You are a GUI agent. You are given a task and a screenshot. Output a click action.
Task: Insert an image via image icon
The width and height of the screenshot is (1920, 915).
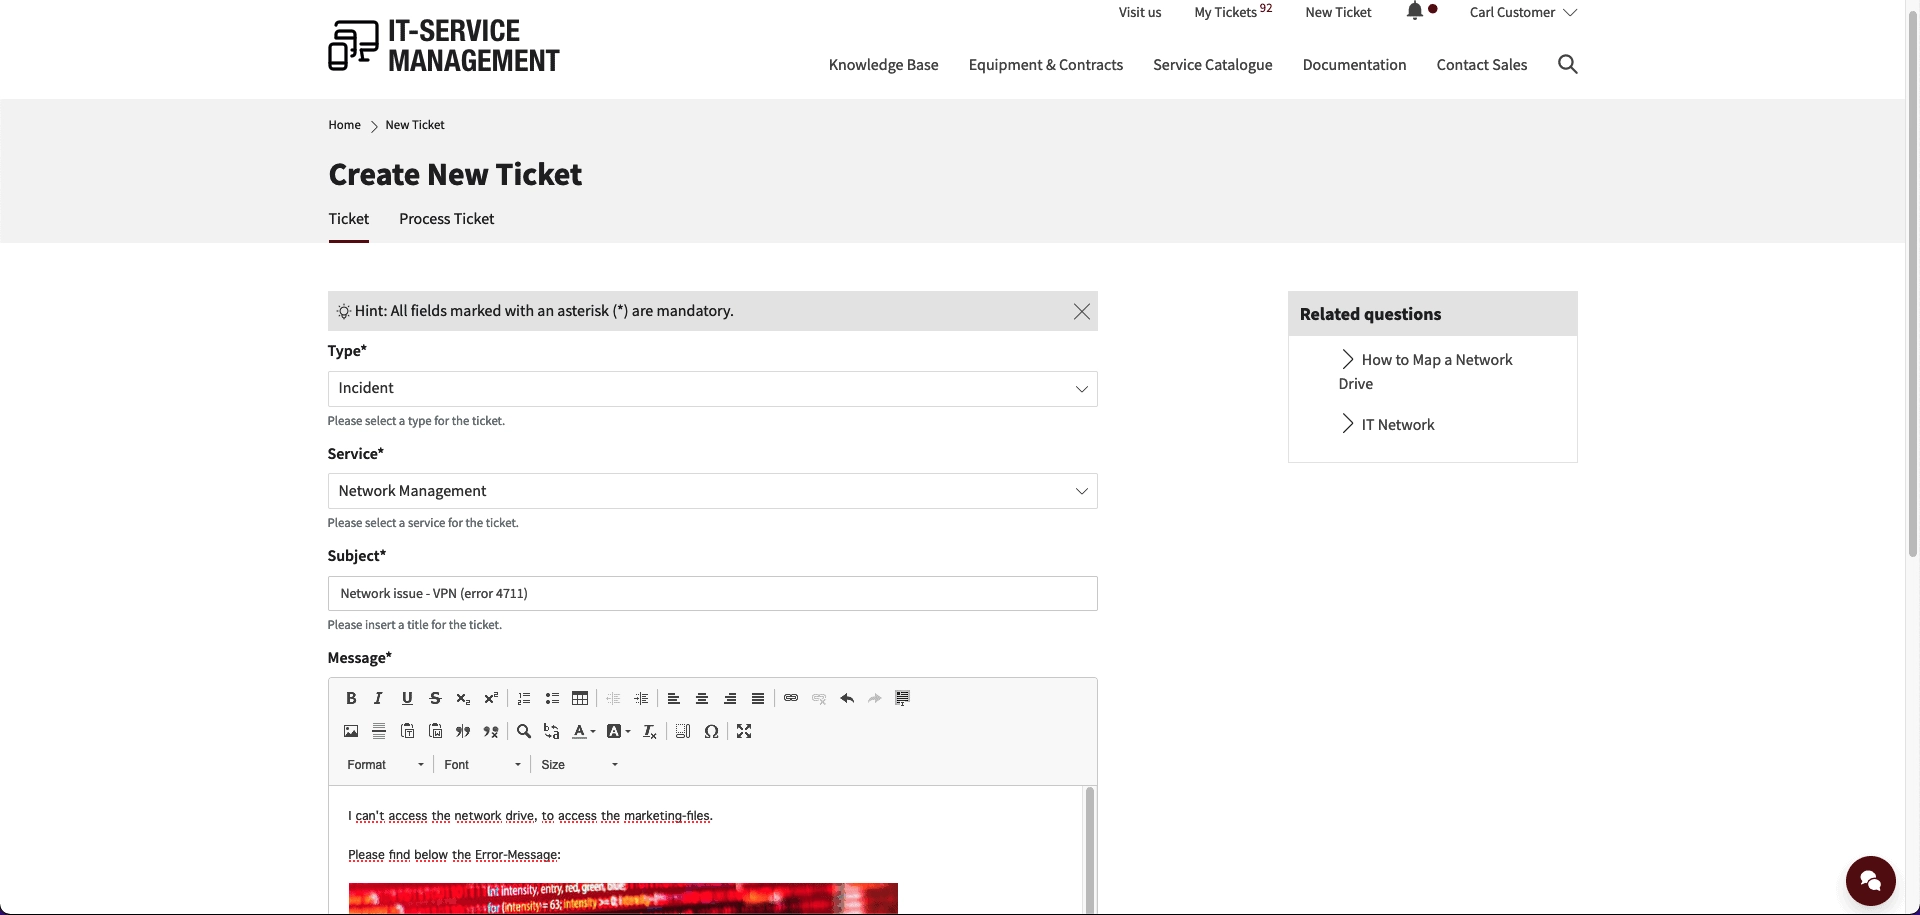click(351, 731)
